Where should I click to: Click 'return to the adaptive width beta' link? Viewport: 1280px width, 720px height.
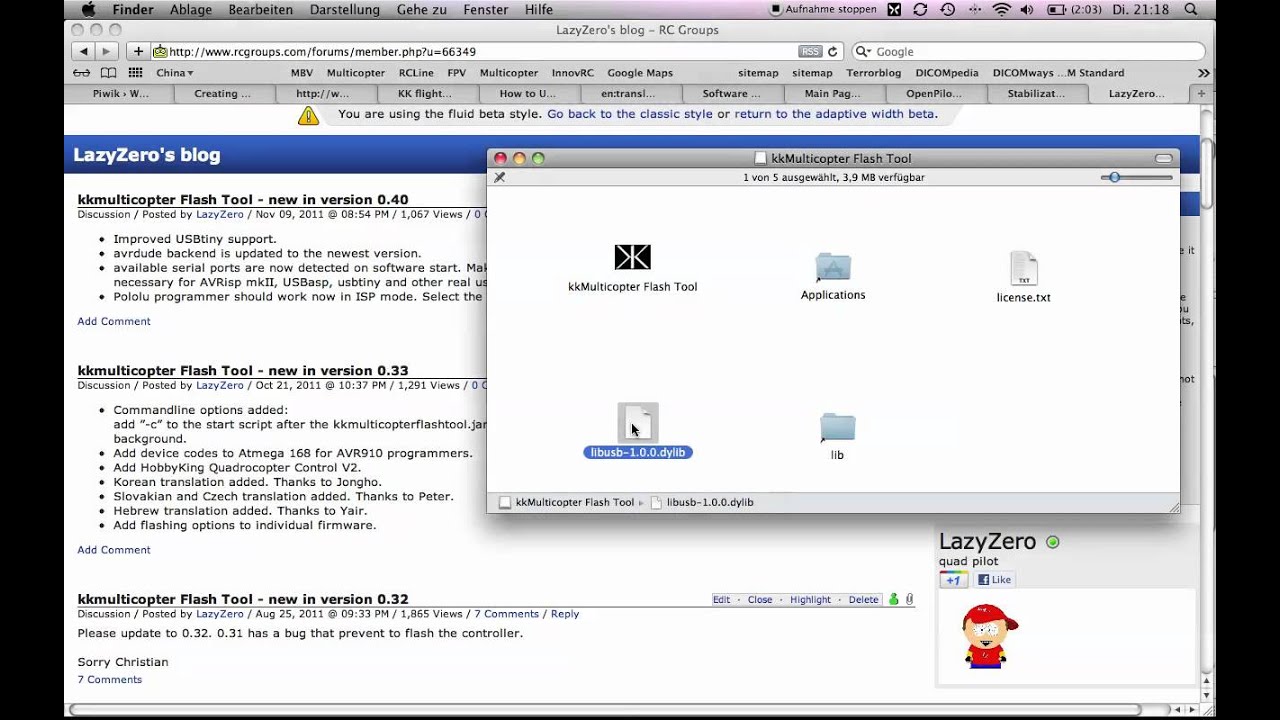834,114
